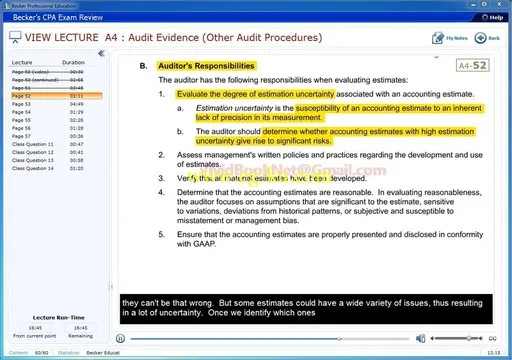Open Class Question 11
The image size is (512, 360).
click(x=48, y=144)
